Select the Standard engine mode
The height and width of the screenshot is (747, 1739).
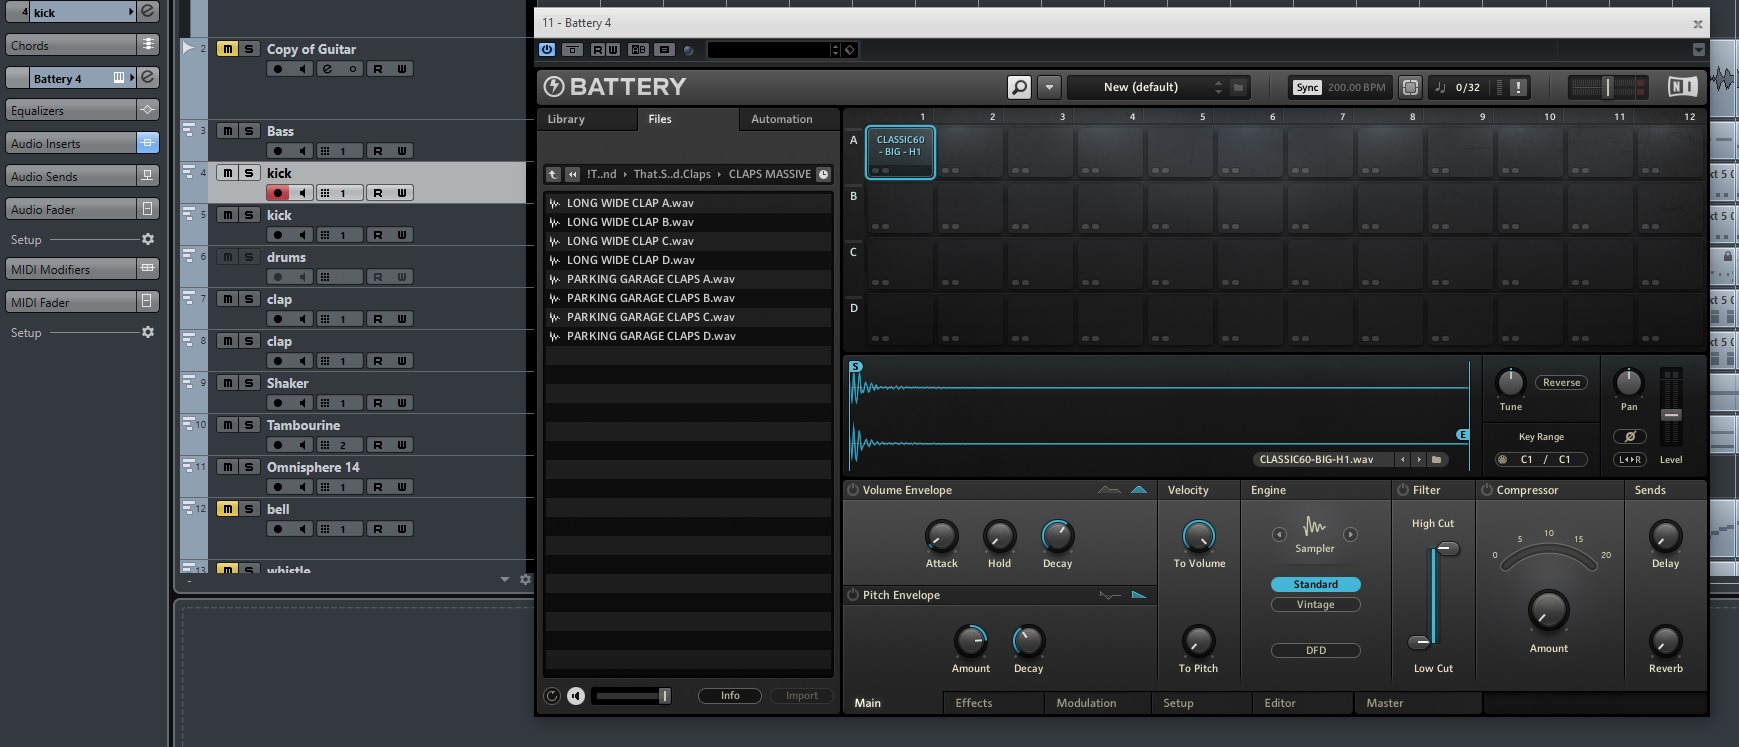click(1315, 585)
